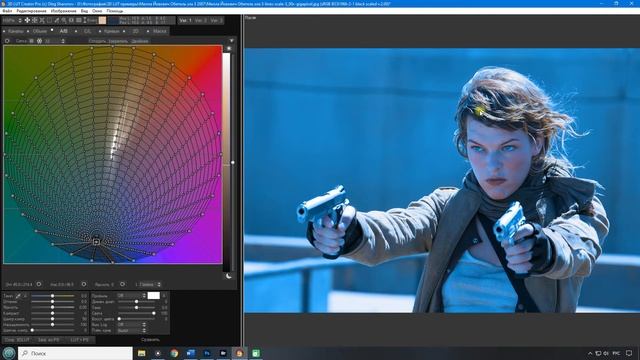
Task: Click the Закрепить grid button
Action: click(118, 41)
